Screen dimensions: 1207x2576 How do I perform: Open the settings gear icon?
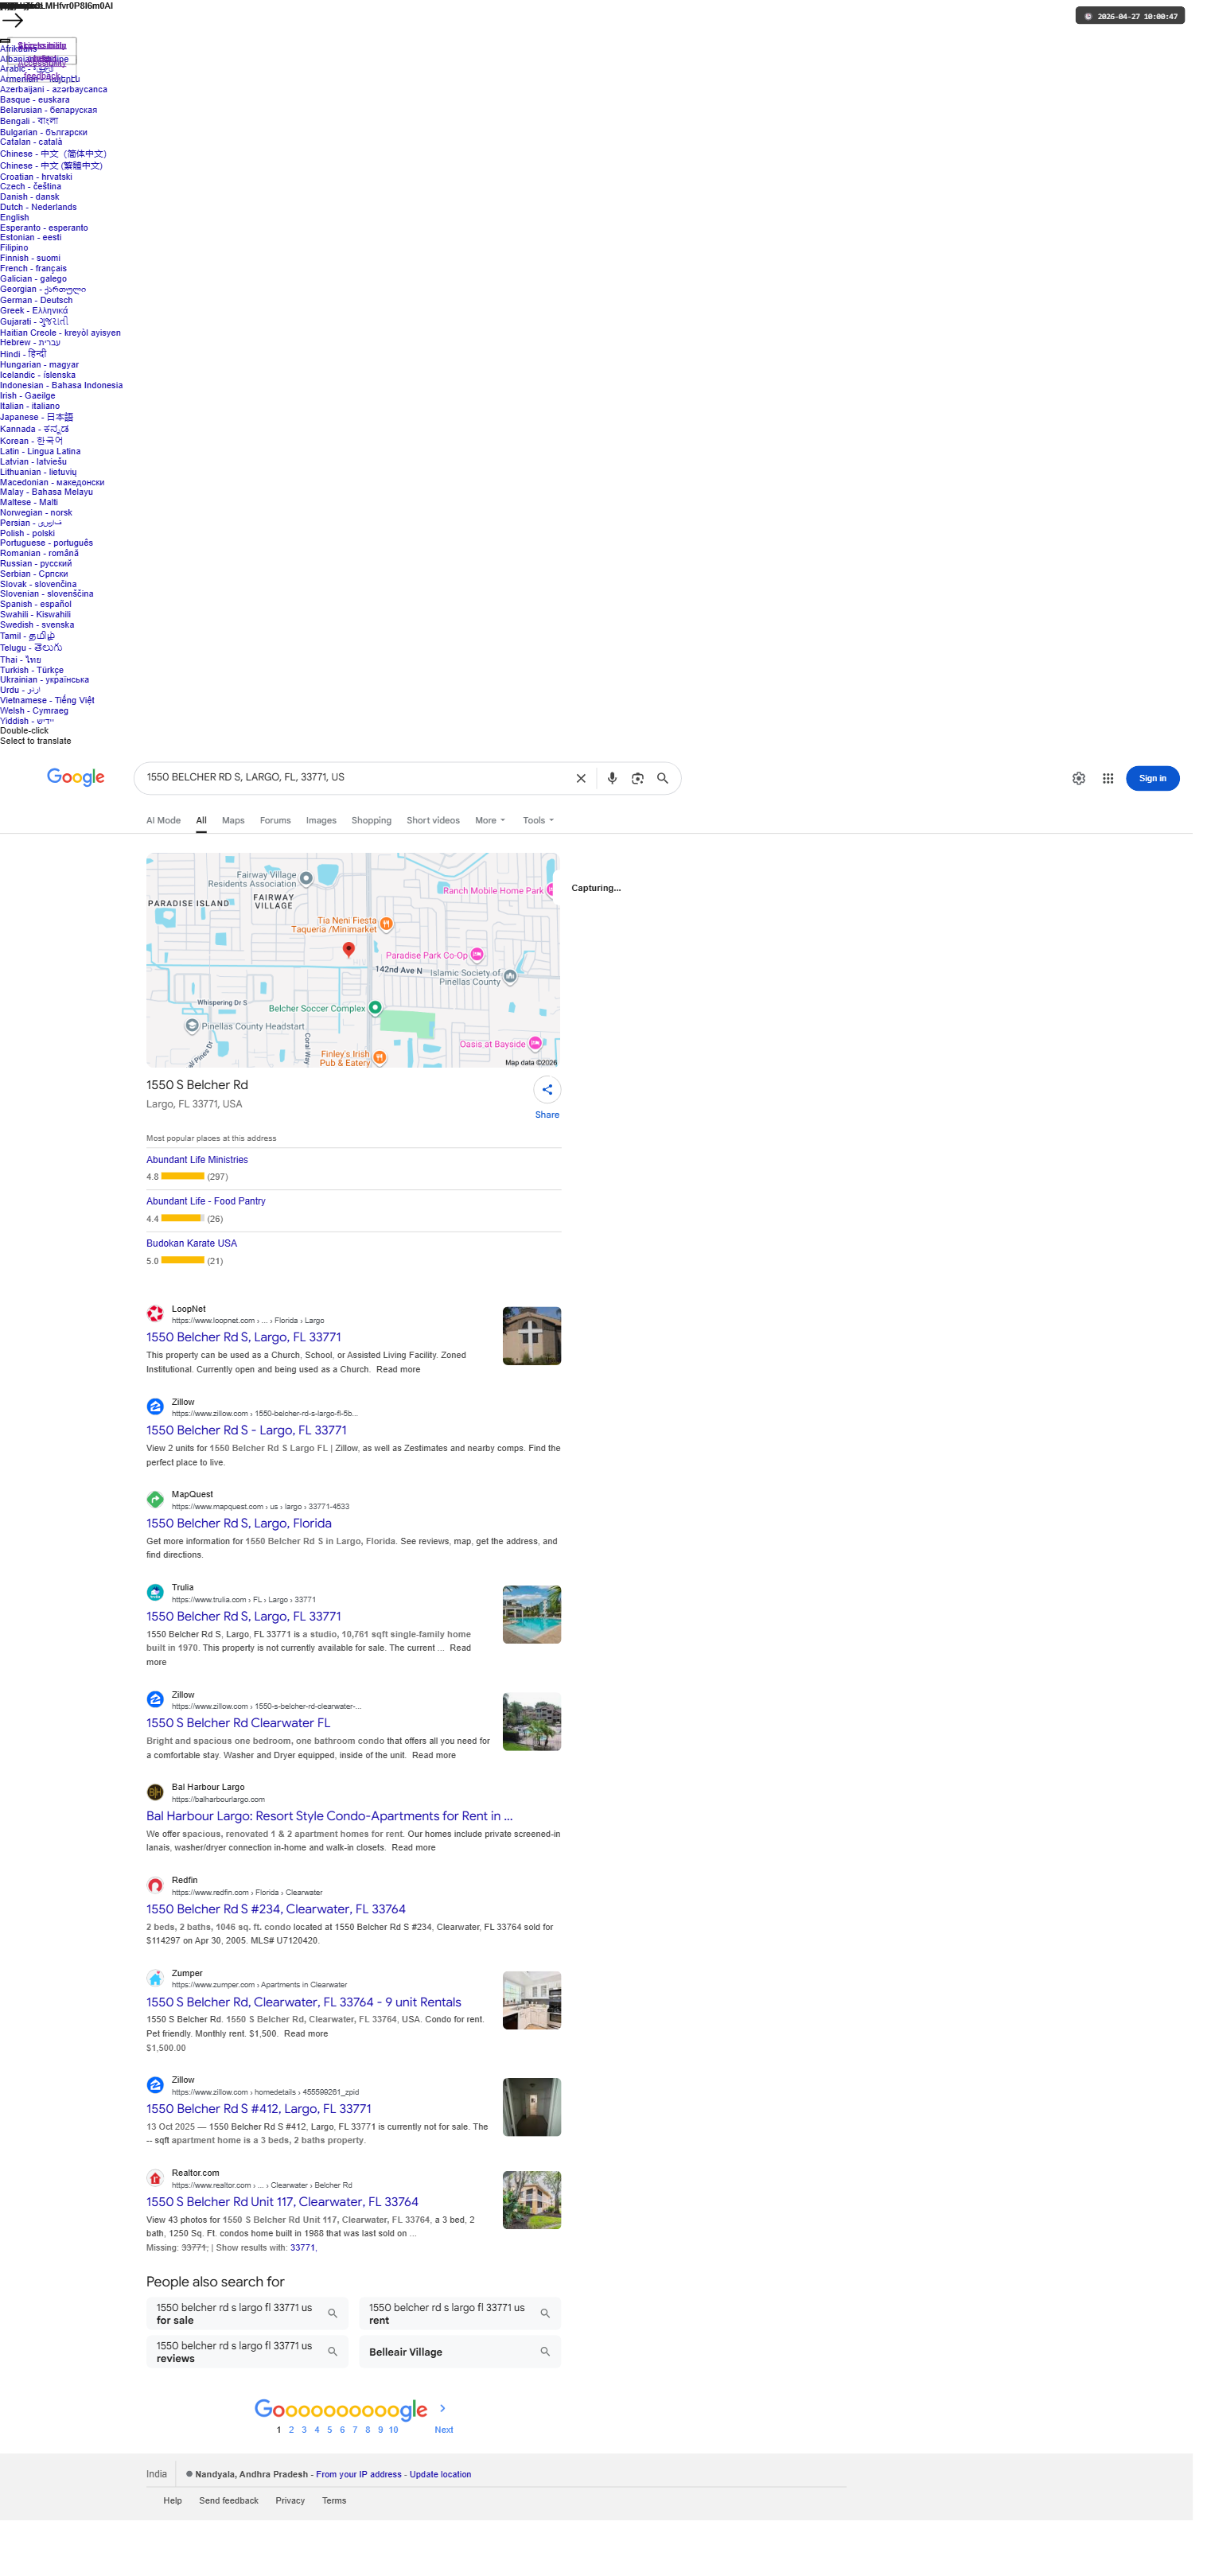(1079, 779)
